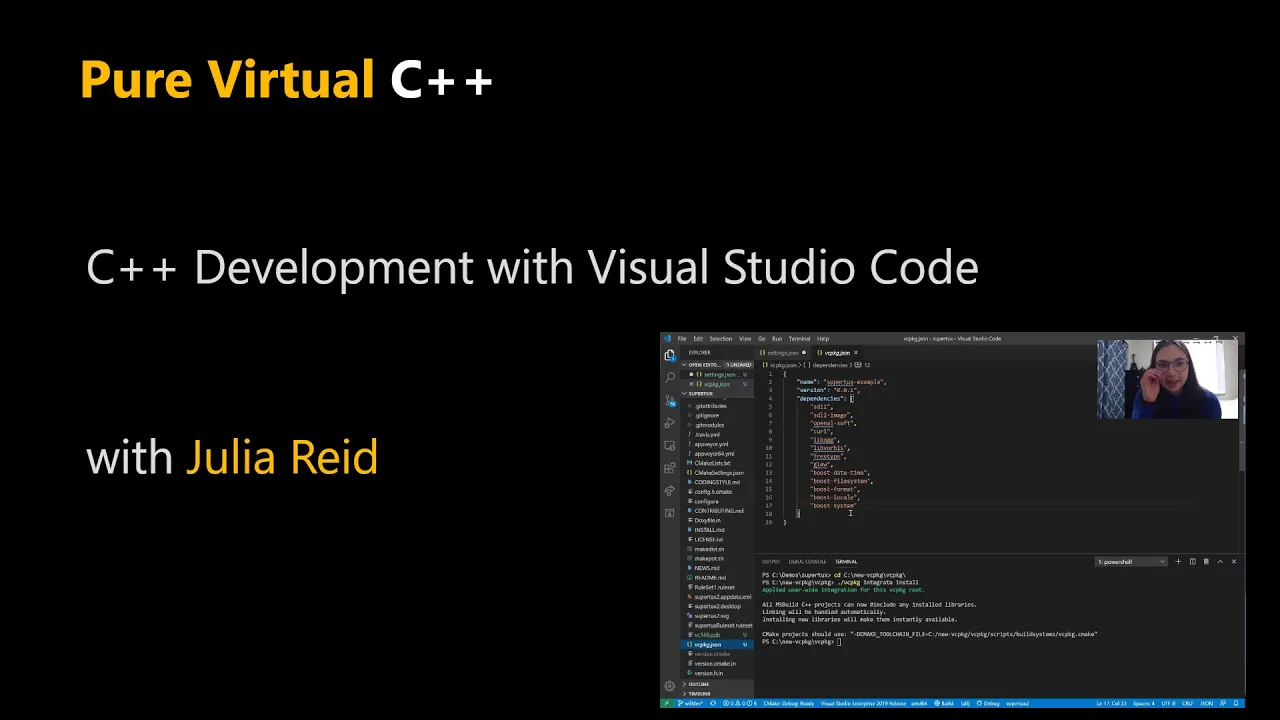Open the Search view in the activity bar

[x=669, y=377]
